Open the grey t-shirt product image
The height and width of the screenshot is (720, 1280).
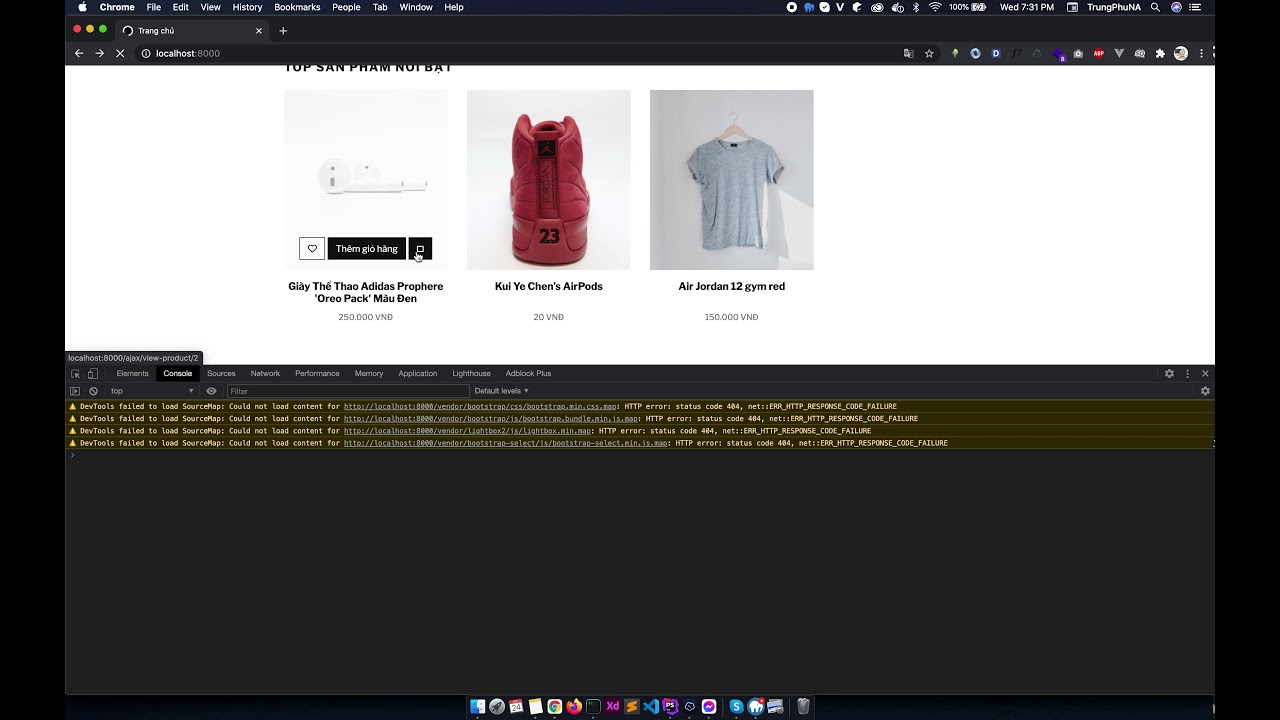[x=732, y=180]
